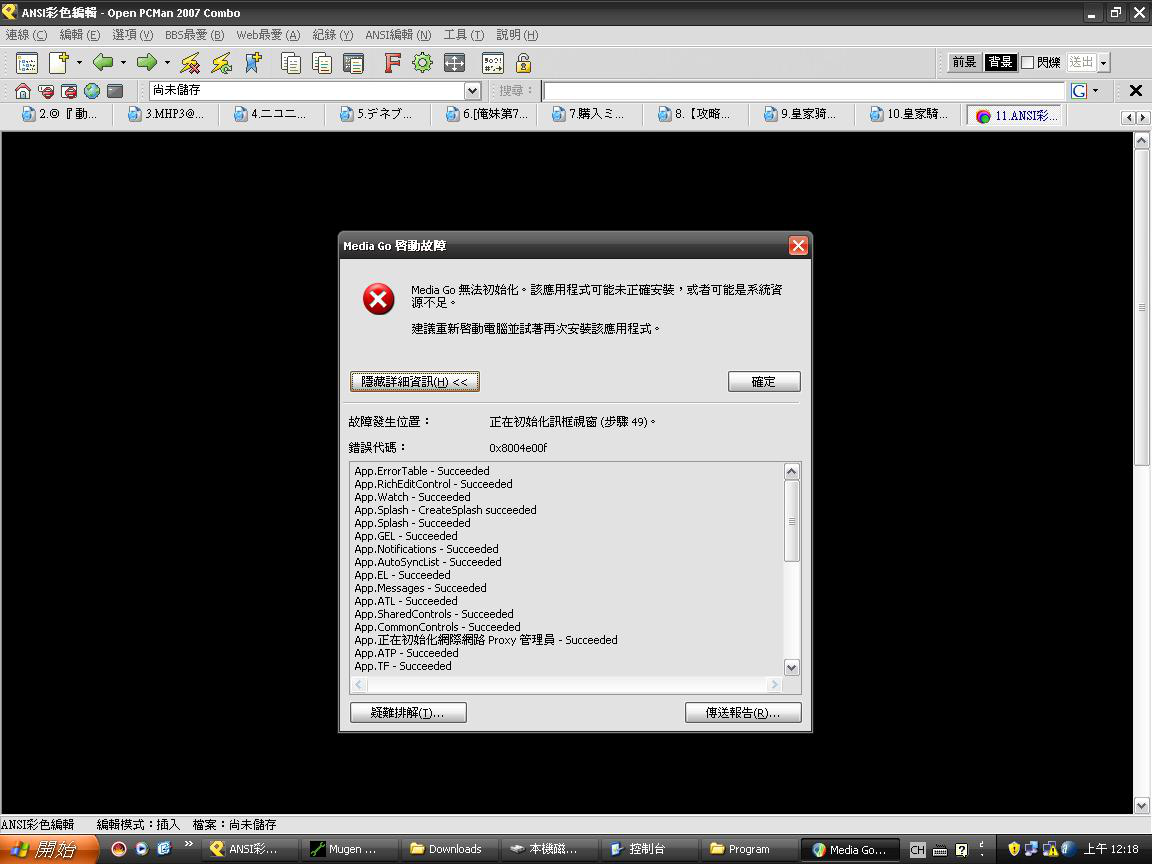Switch to tab 3.MHP3@

tap(166, 114)
